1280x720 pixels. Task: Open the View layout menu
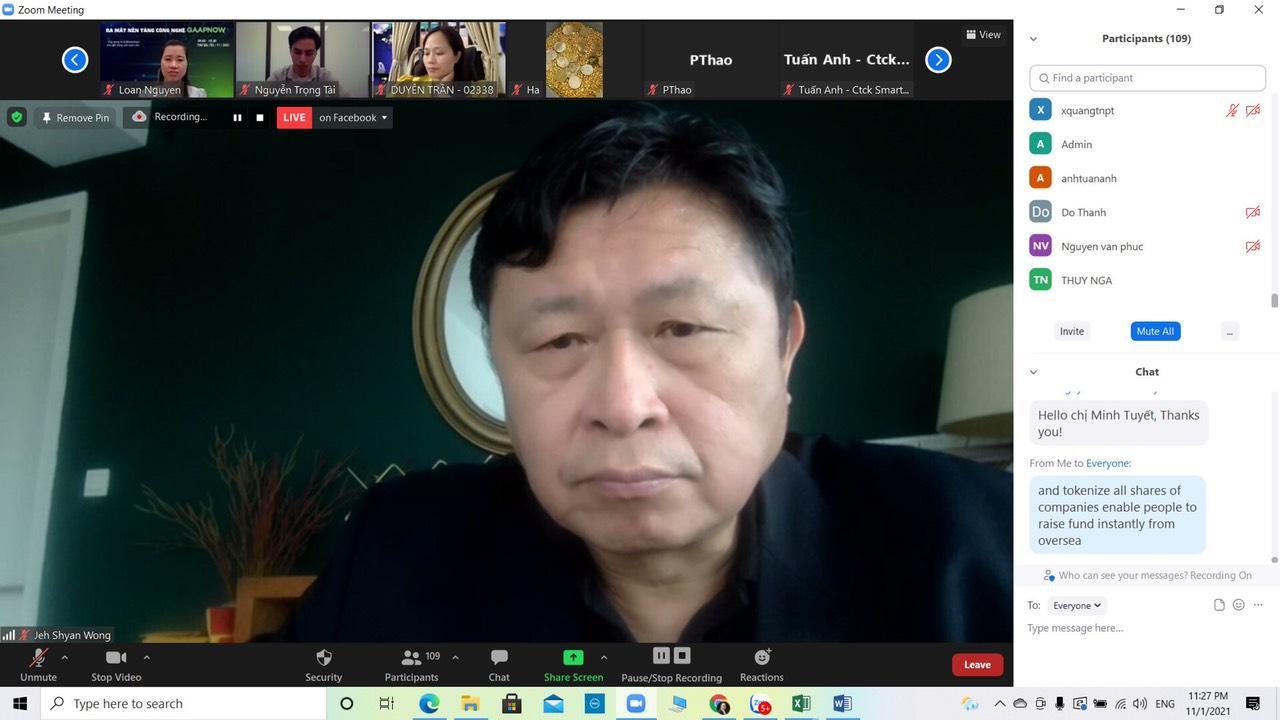(984, 34)
